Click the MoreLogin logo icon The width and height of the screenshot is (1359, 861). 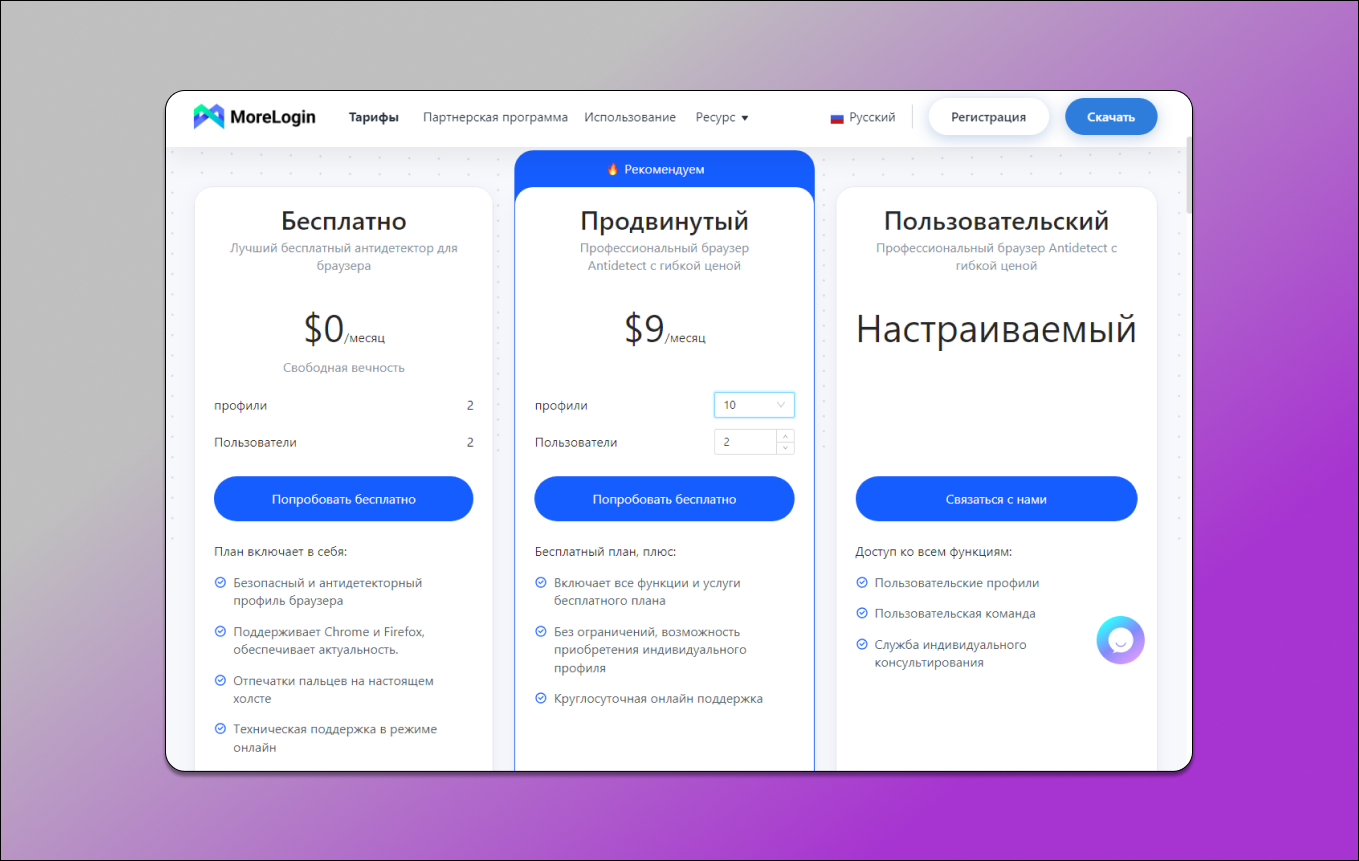[x=210, y=116]
